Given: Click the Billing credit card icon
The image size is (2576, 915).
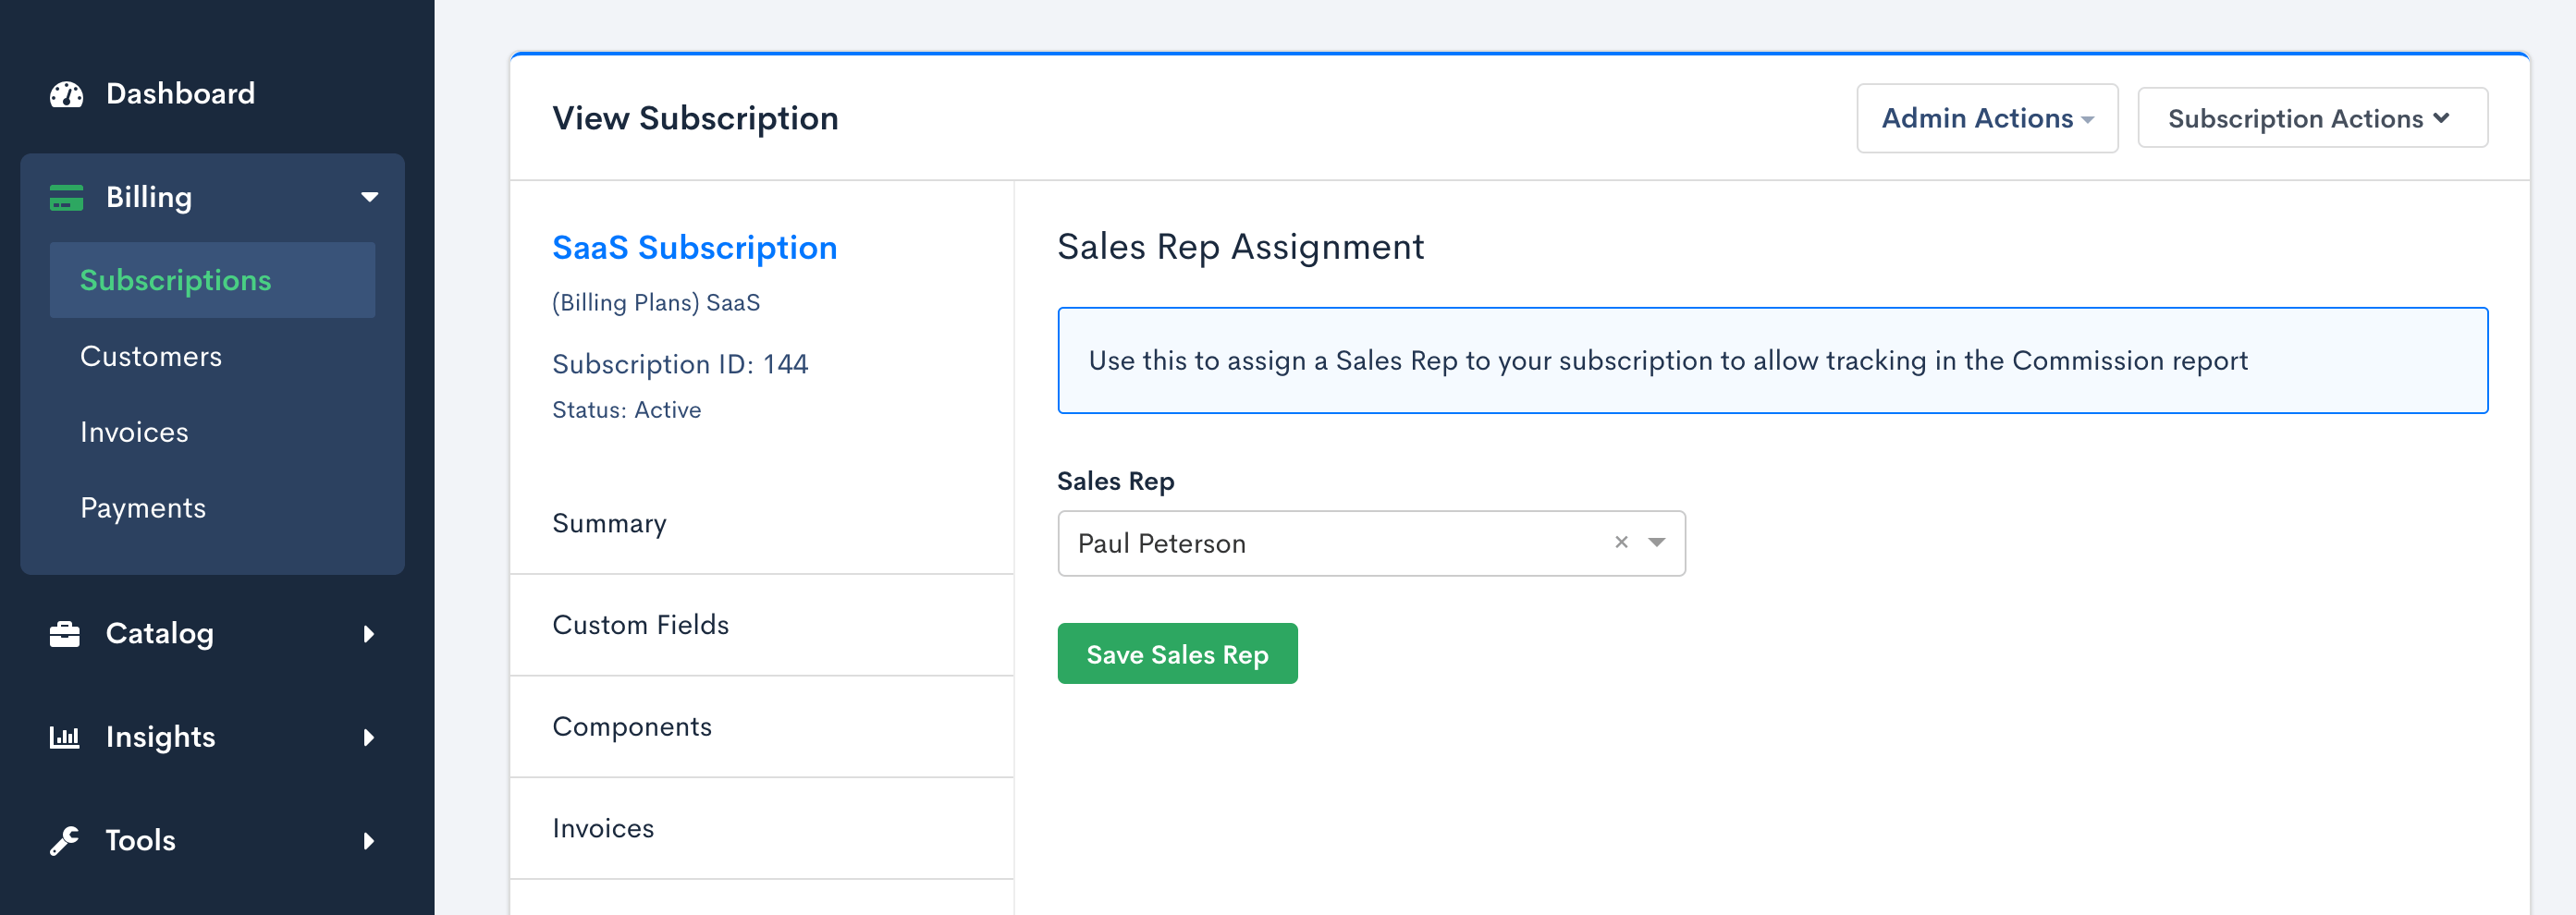Looking at the screenshot, I should click(x=66, y=198).
